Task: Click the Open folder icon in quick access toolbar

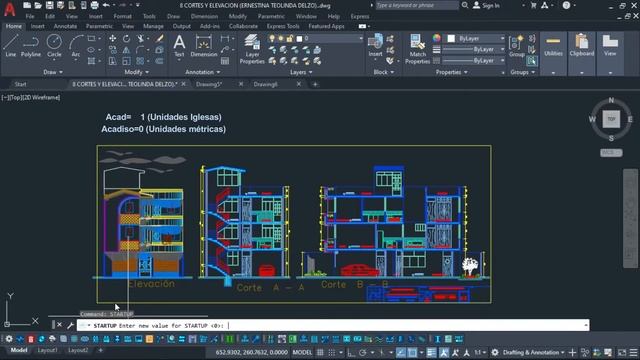Action: (x=38, y=5)
